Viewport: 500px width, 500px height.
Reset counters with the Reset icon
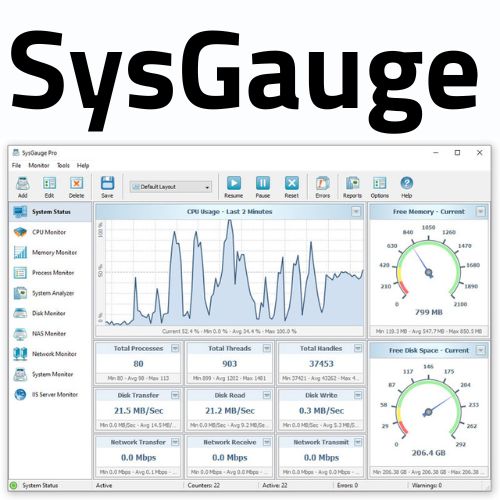point(292,187)
